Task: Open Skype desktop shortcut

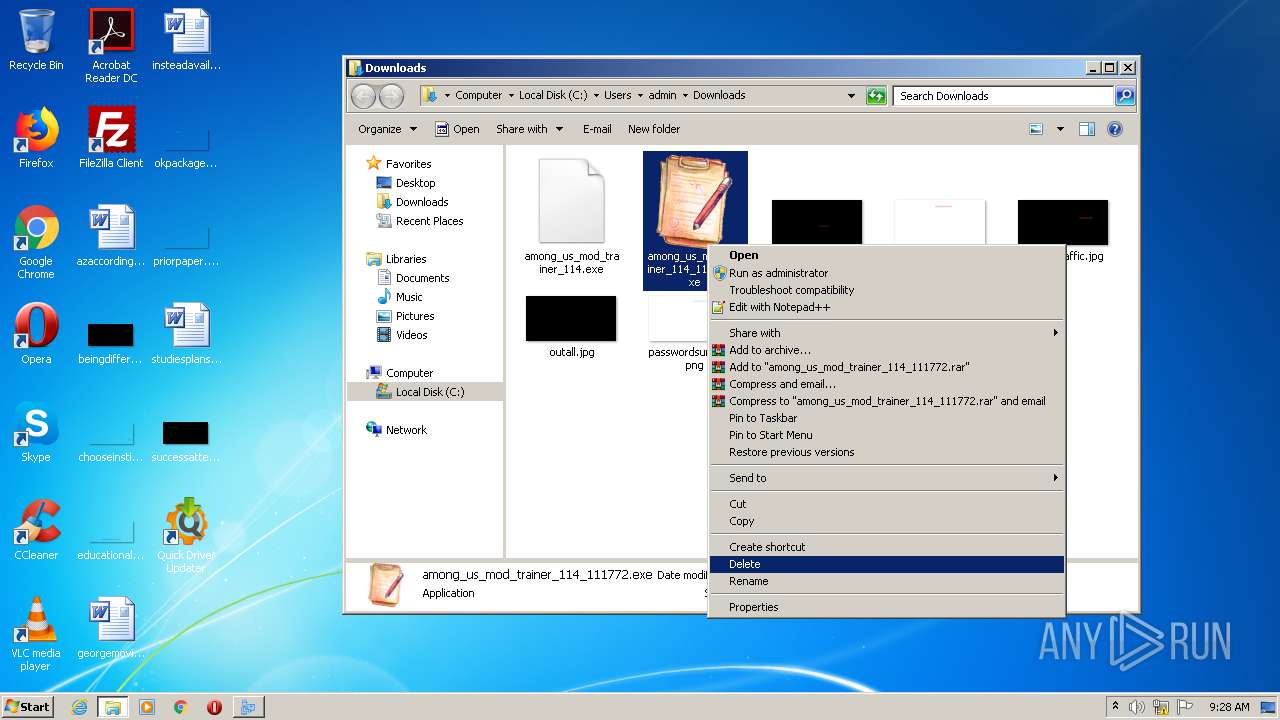Action: [36, 432]
